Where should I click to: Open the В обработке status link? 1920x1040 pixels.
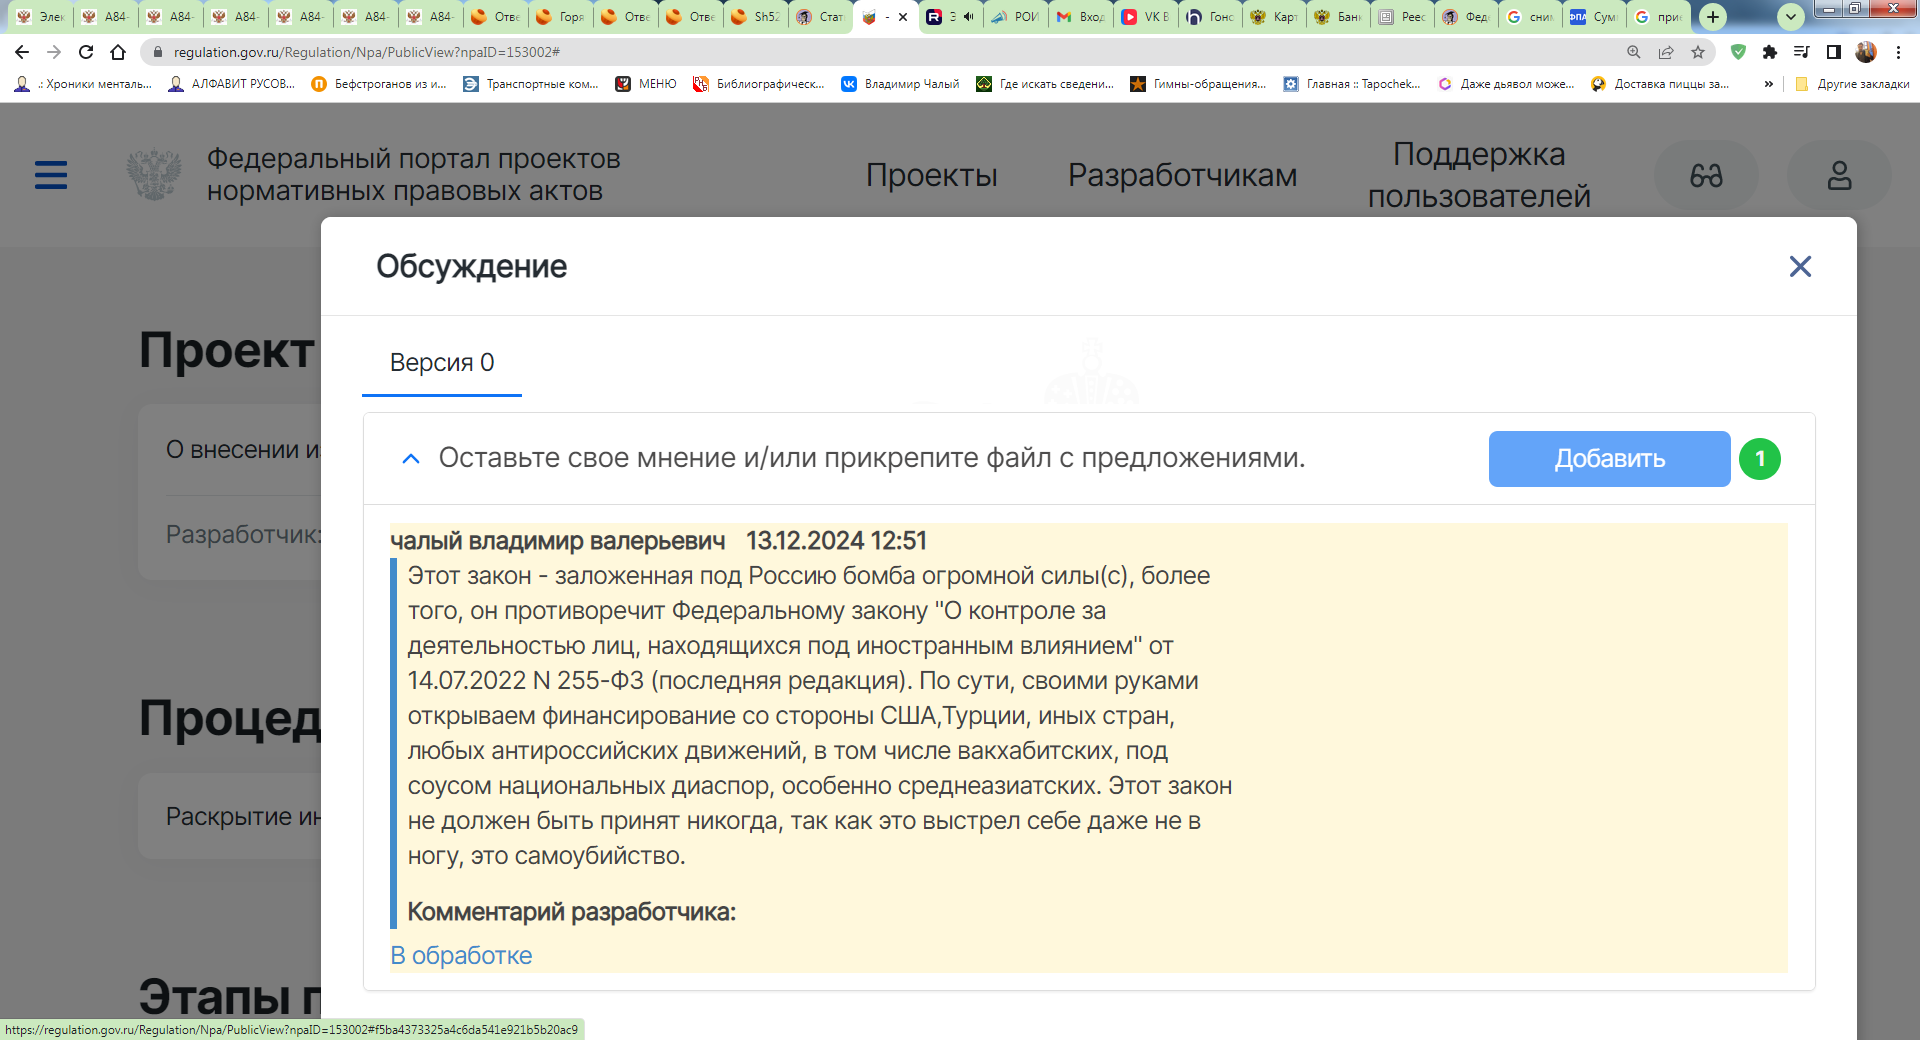461,955
